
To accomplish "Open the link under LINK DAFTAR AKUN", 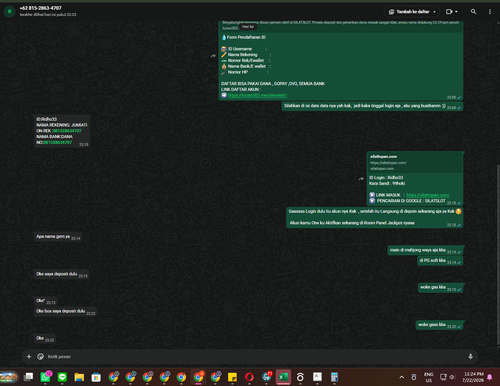I will coord(257,95).
